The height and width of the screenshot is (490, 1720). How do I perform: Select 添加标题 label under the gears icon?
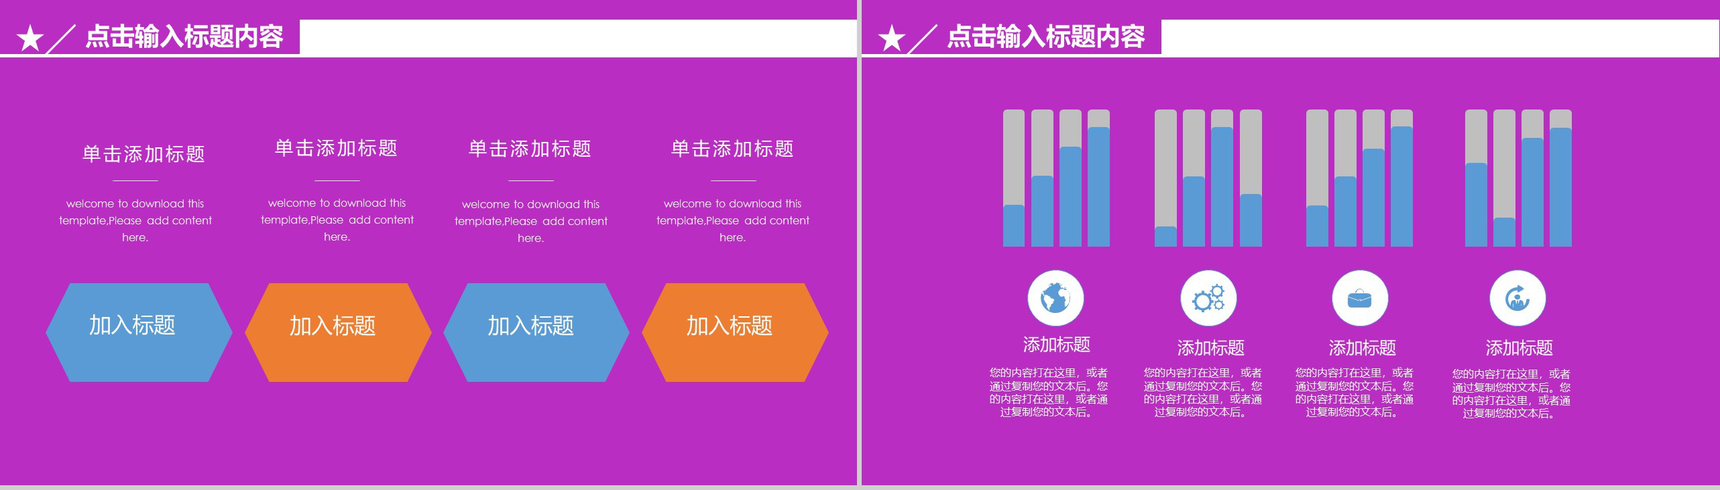tap(1210, 348)
